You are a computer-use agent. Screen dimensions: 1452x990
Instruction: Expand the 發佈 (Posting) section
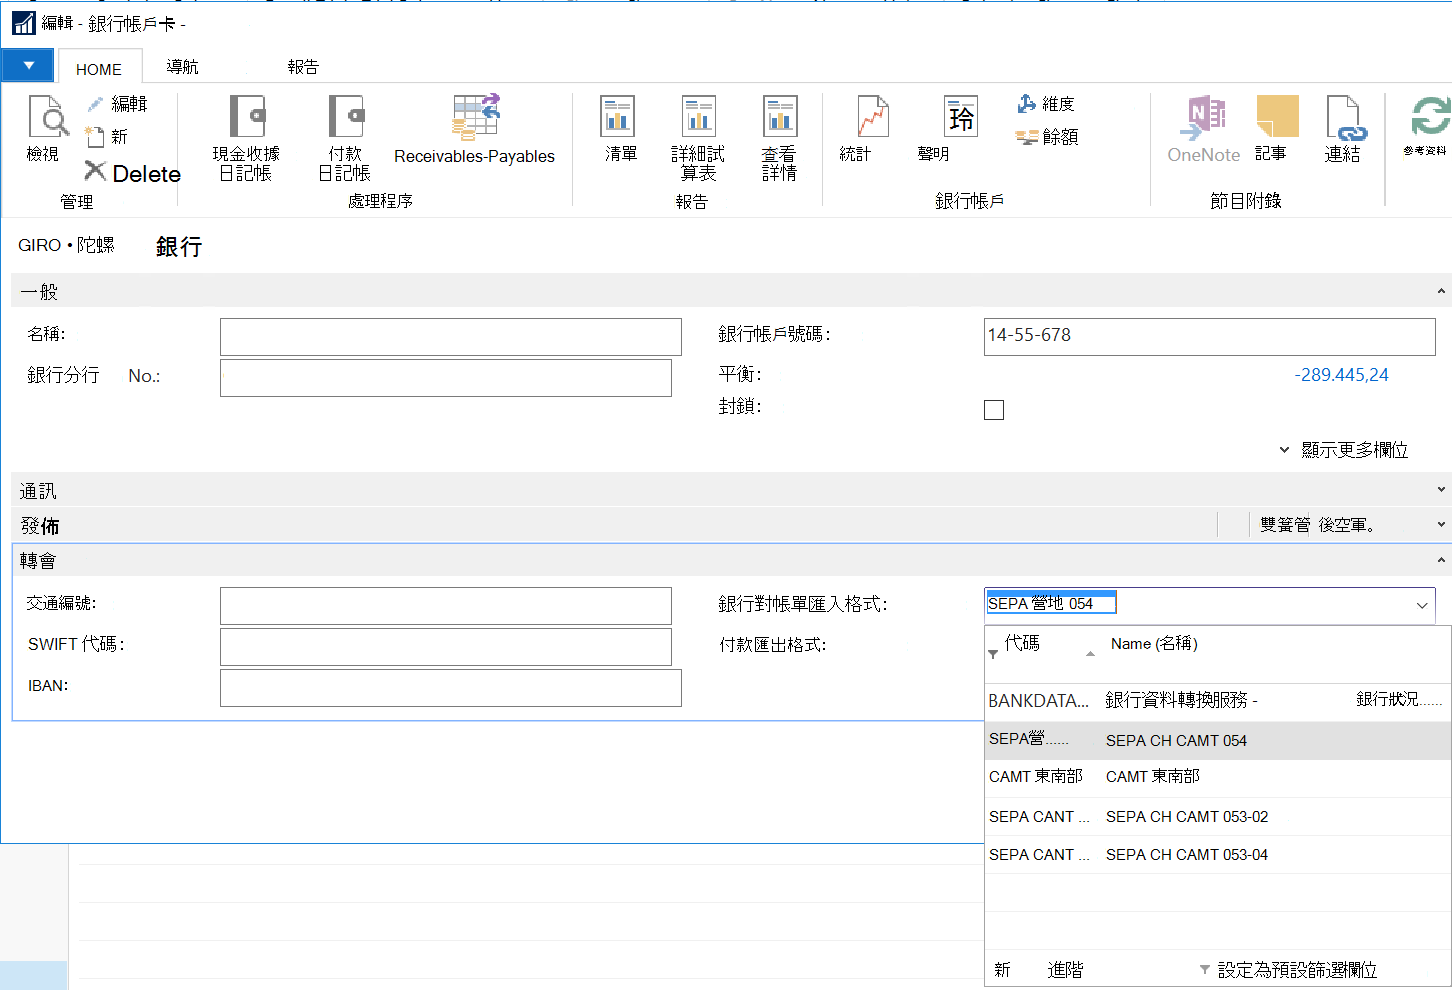click(1441, 524)
